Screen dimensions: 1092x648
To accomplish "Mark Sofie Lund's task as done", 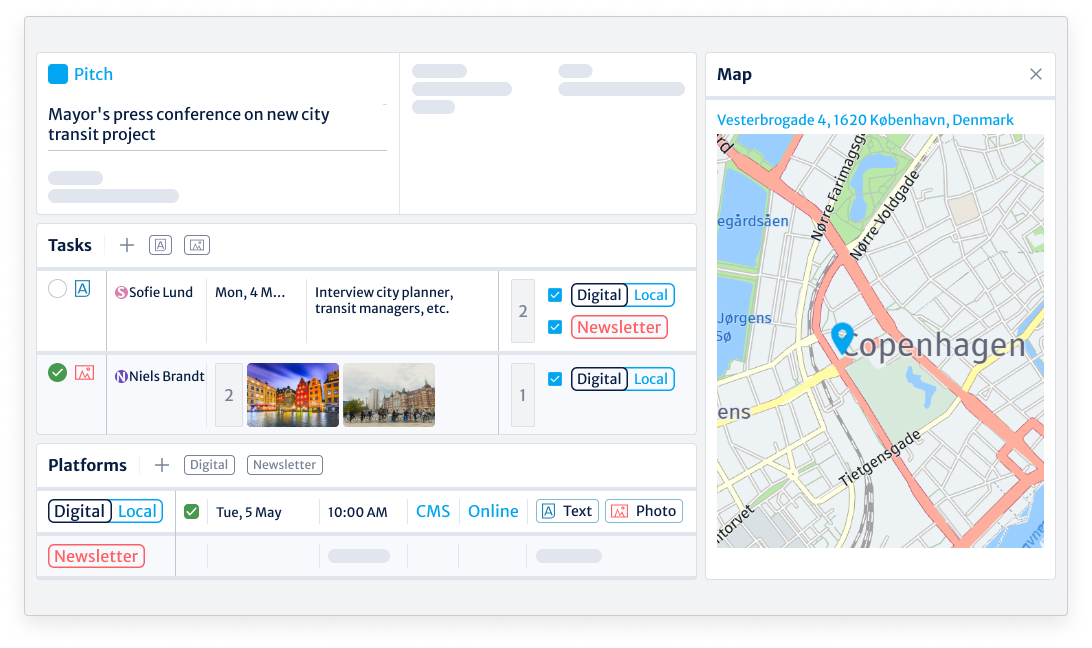I will (x=58, y=288).
